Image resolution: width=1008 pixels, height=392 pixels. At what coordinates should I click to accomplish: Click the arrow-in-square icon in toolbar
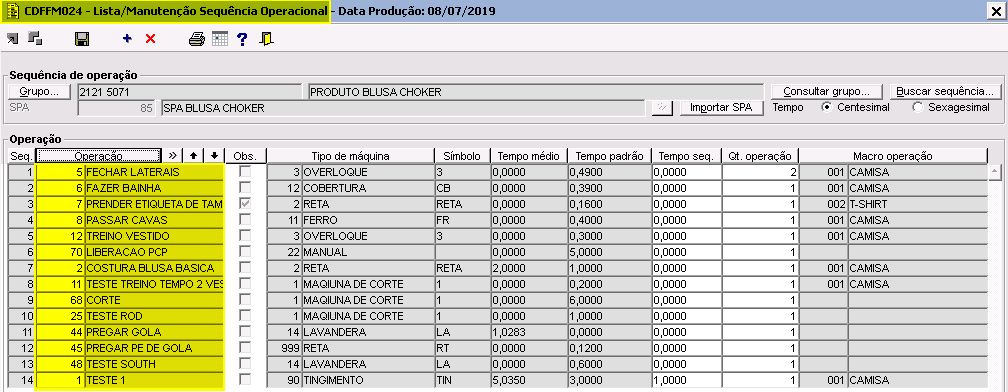click(13, 39)
